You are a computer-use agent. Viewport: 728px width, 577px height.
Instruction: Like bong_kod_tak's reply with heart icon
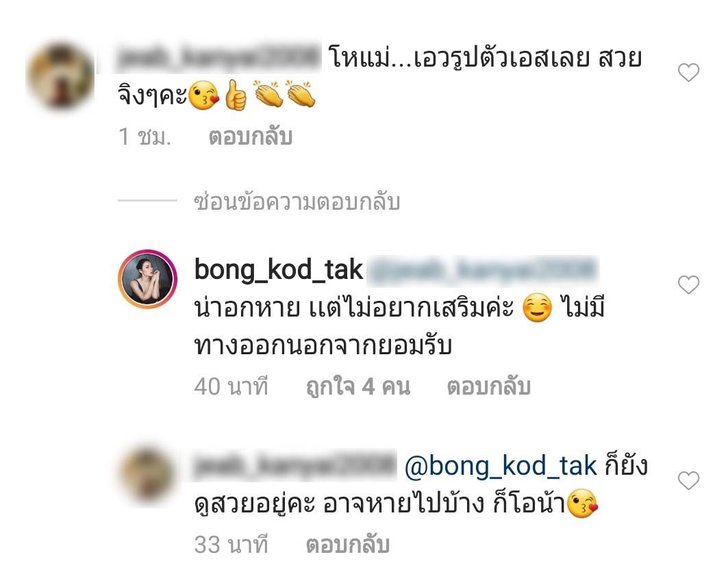coord(689,285)
